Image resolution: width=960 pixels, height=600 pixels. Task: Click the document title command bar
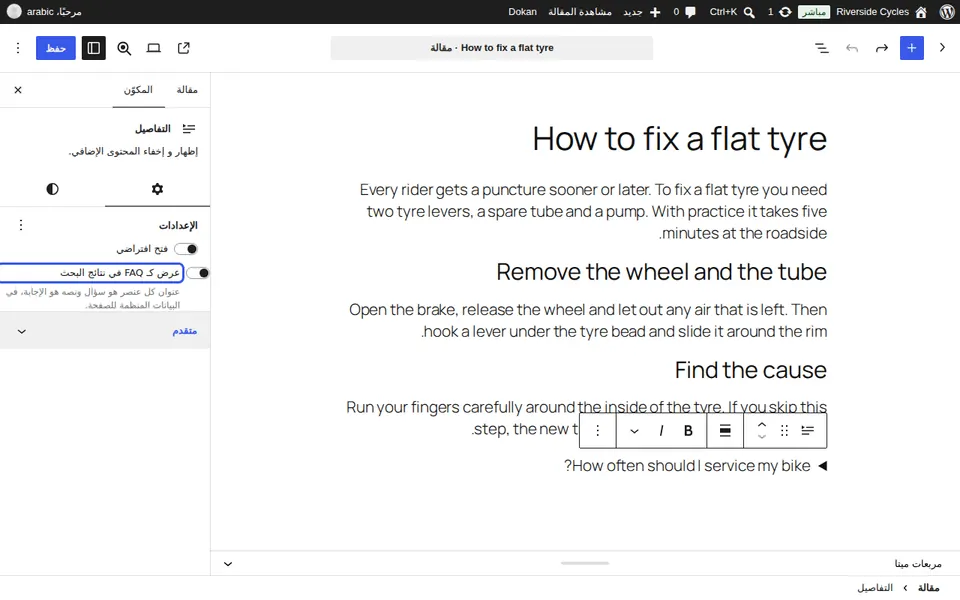pyautogui.click(x=492, y=48)
